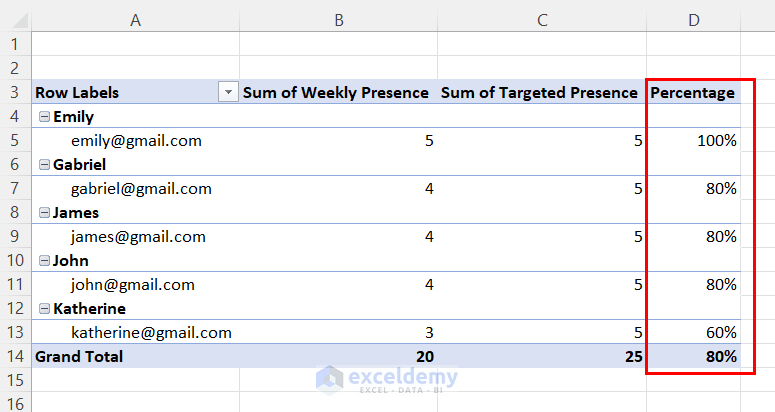Screen dimensions: 775x412
Task: Click the Select All corner triangle
Action: coord(20,21)
